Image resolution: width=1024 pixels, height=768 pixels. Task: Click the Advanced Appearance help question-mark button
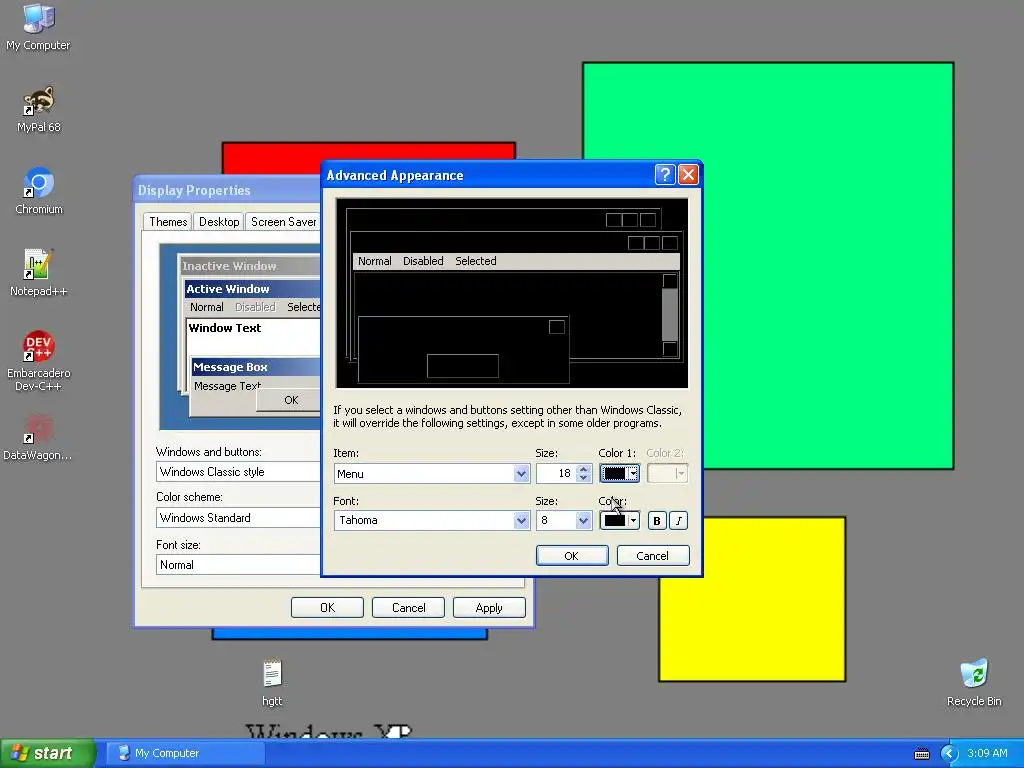tap(664, 174)
